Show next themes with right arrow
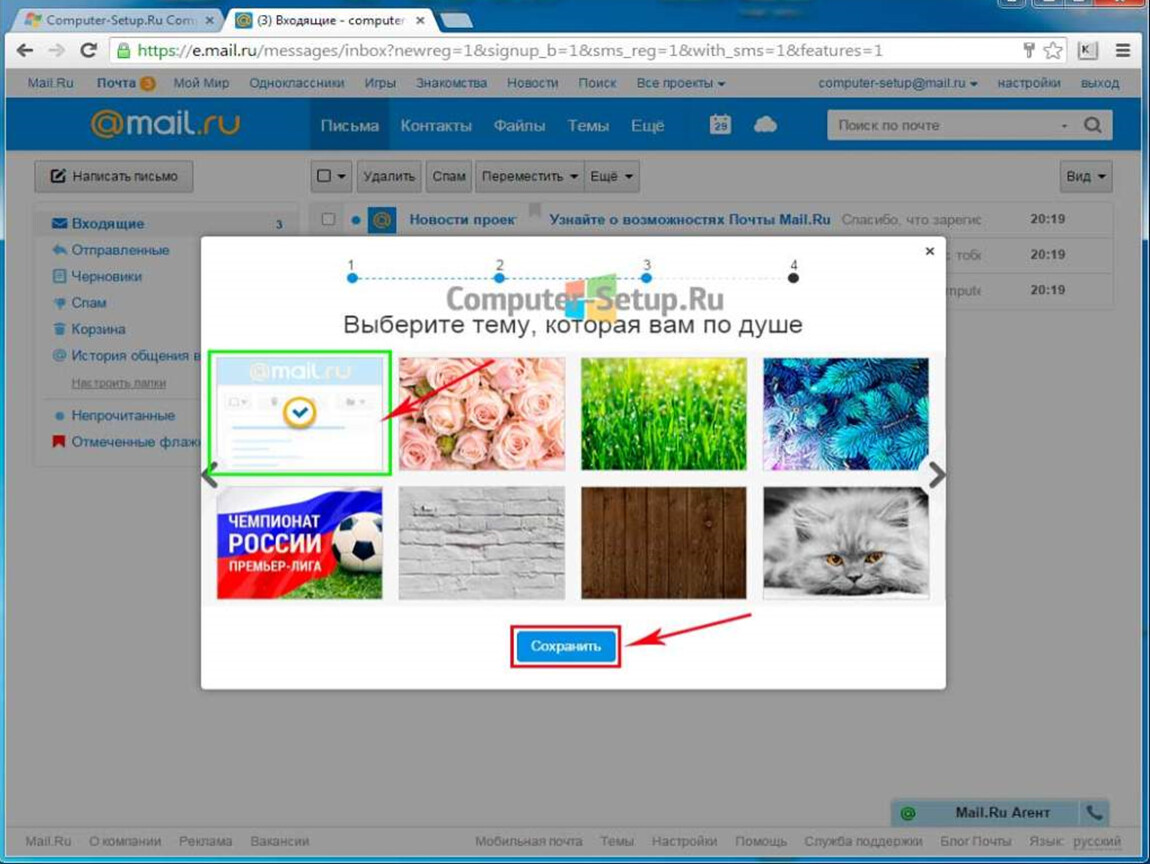 point(937,475)
